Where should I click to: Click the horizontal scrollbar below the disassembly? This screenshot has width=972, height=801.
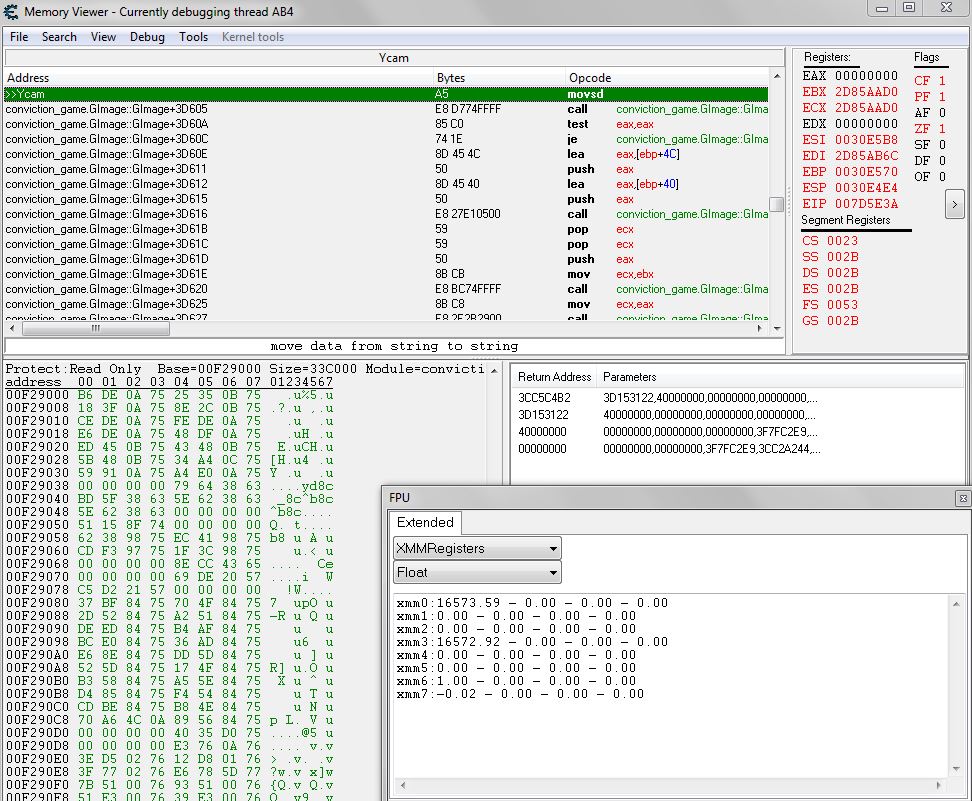point(93,327)
